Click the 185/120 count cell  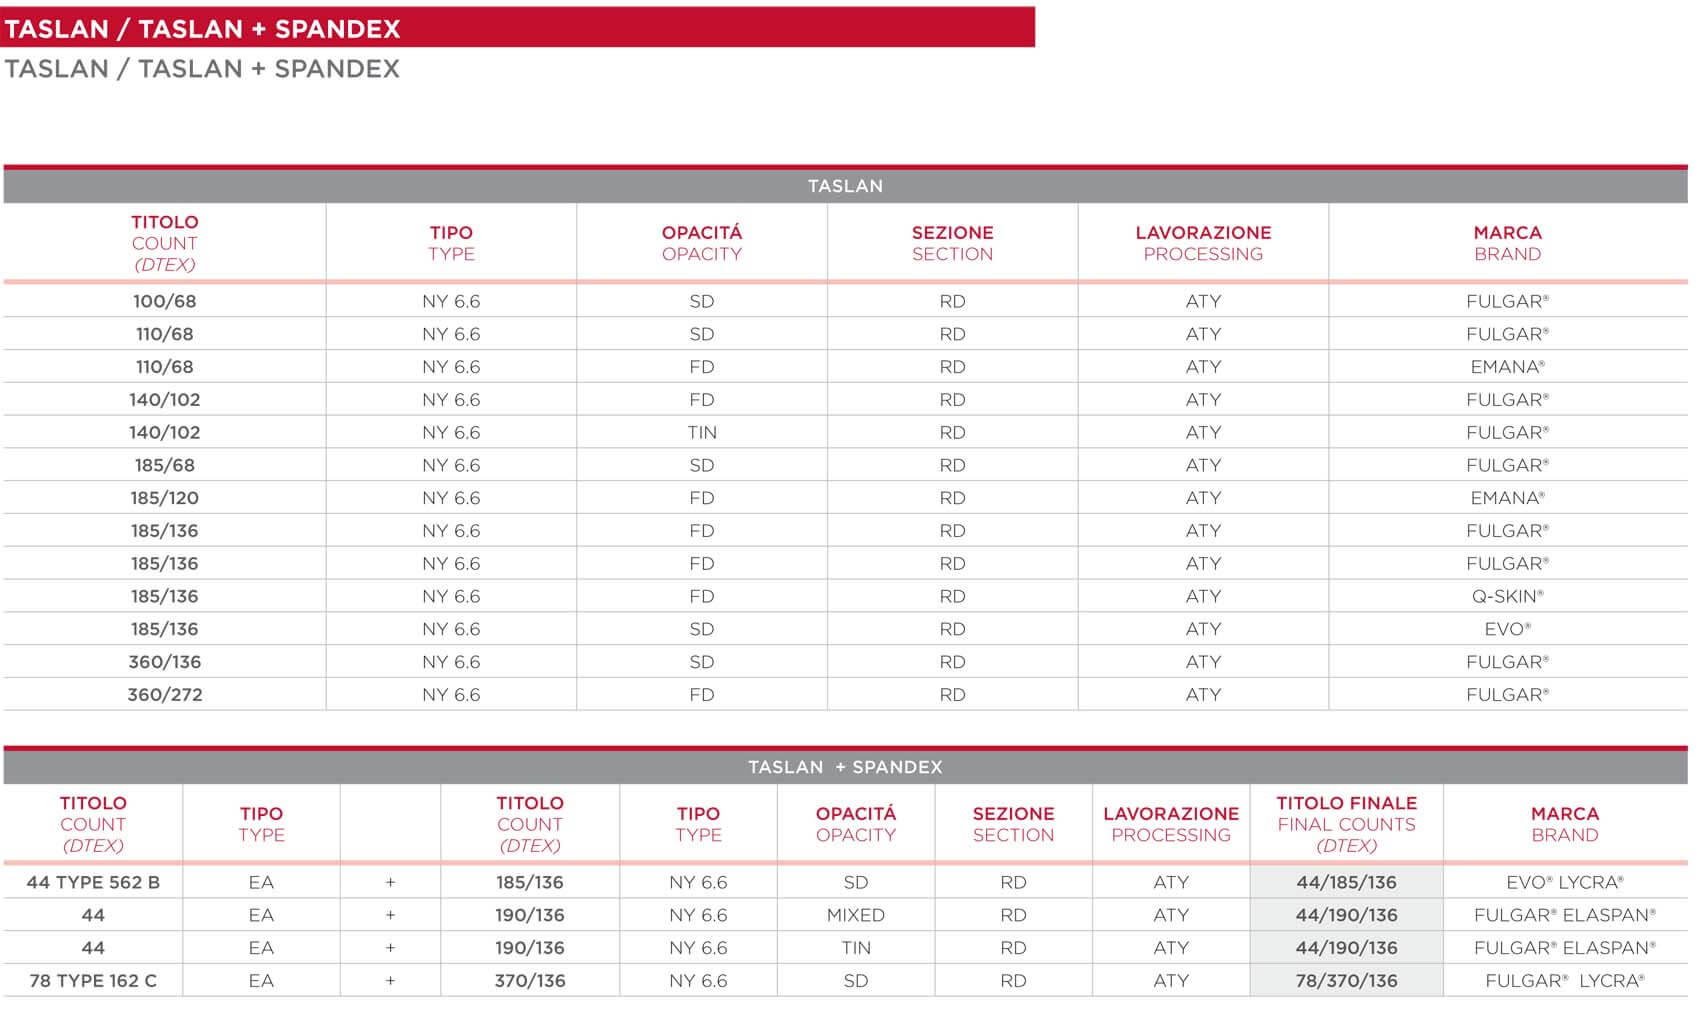(164, 498)
